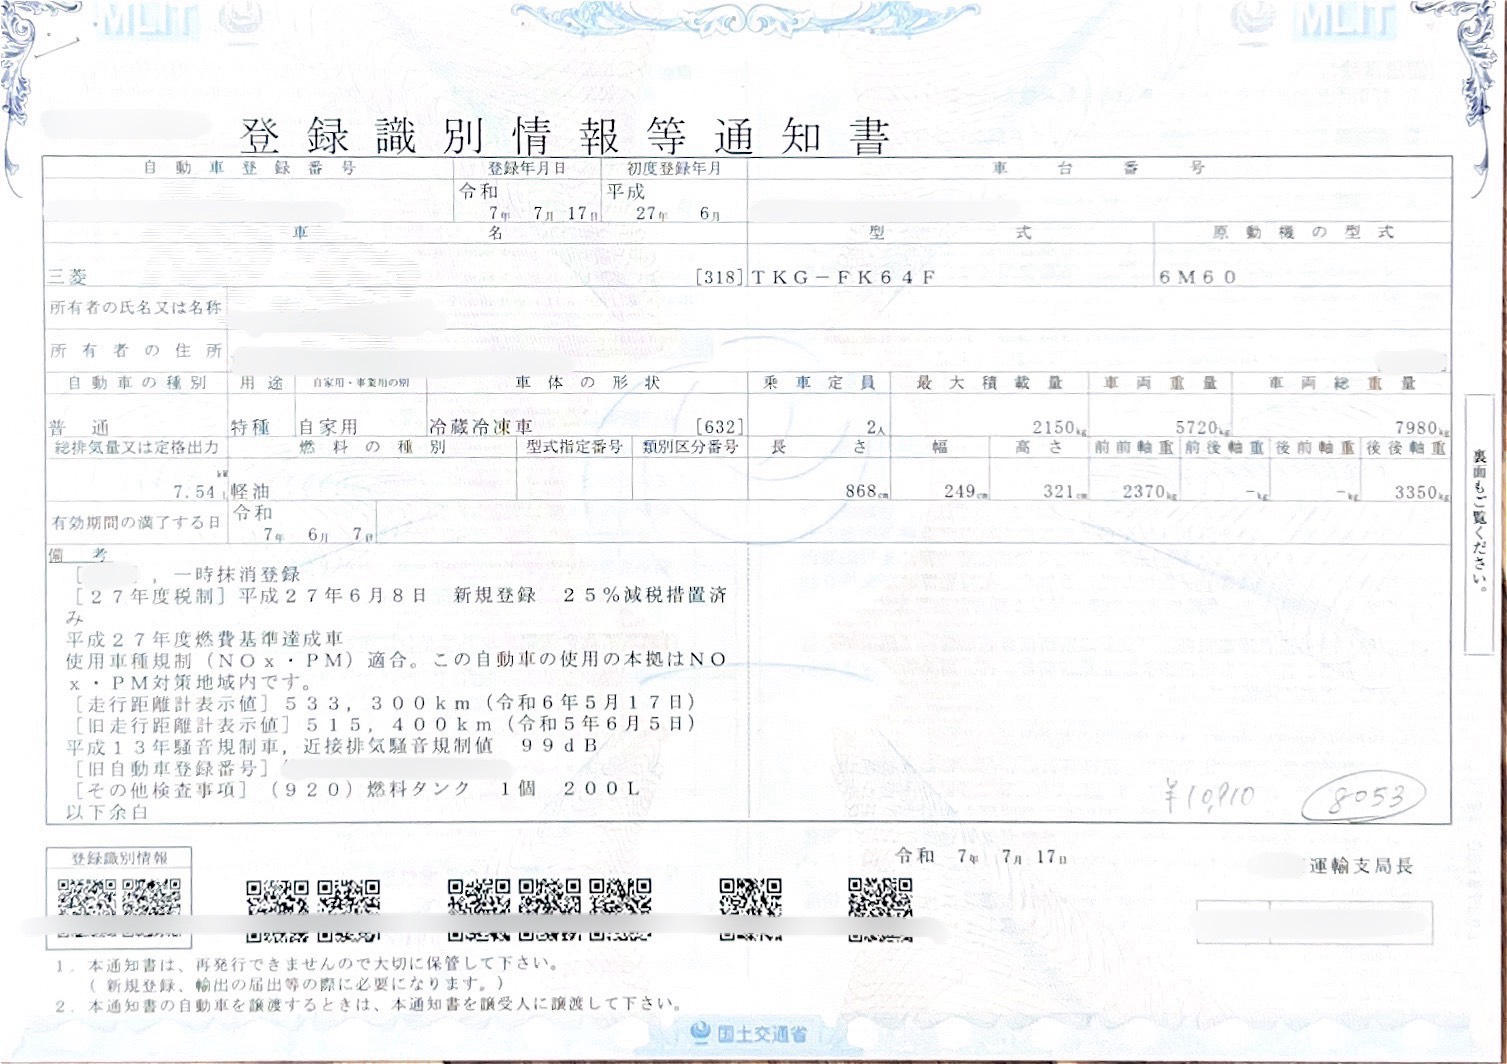Select the model value TKG-FK64F
Viewport: 1507px width, 1064px height.
843,278
